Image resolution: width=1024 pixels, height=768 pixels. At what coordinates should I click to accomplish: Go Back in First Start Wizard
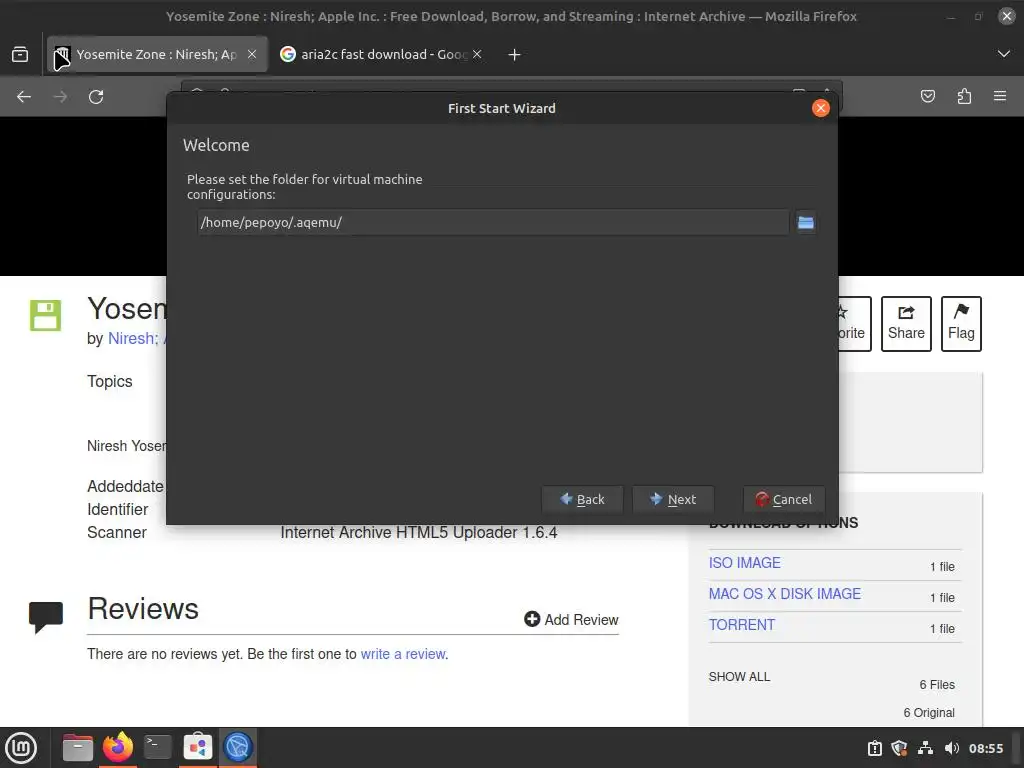pos(583,500)
